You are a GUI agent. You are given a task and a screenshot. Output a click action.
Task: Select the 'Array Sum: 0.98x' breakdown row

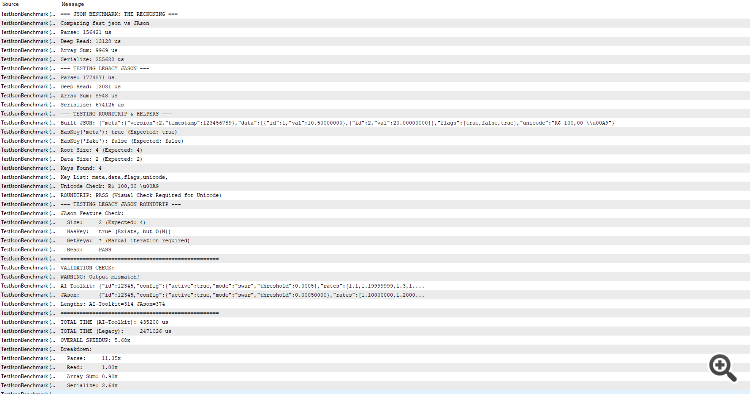point(375,376)
